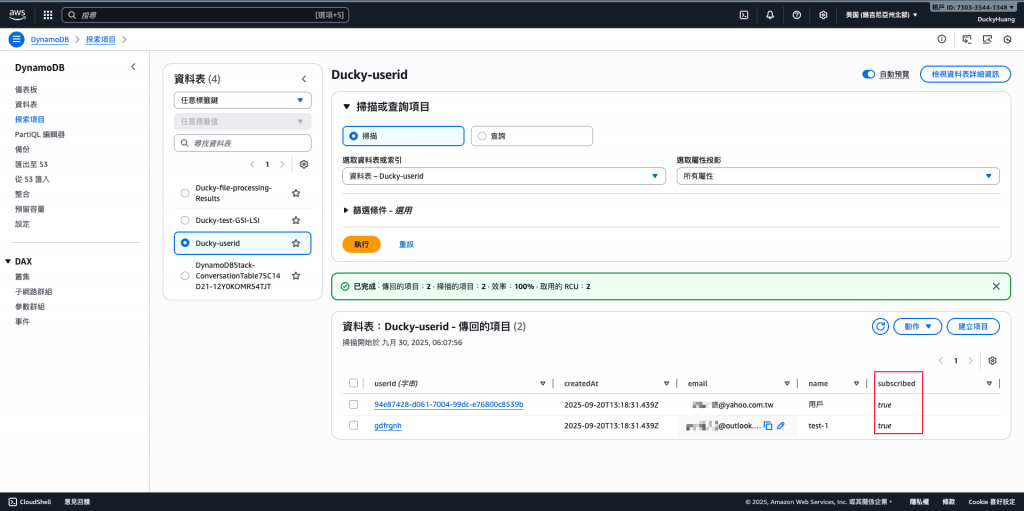Check the select-all items checkbox
The width and height of the screenshot is (1024, 511).
click(353, 384)
